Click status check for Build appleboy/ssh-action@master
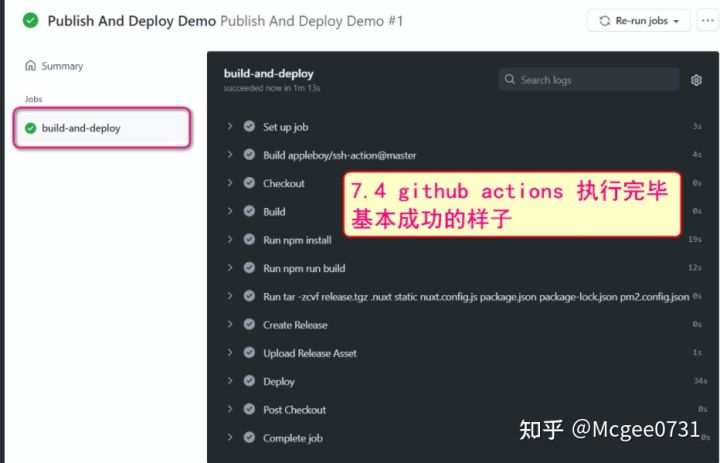The image size is (720, 463). [x=249, y=155]
